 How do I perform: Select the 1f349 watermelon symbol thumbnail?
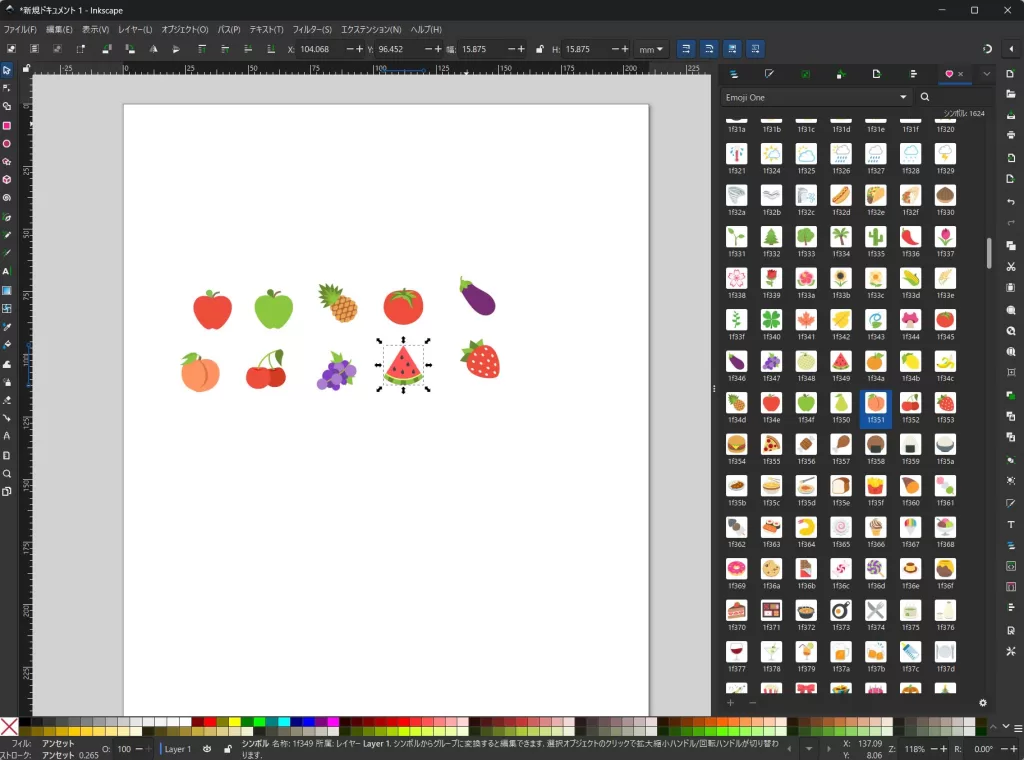pyautogui.click(x=841, y=360)
